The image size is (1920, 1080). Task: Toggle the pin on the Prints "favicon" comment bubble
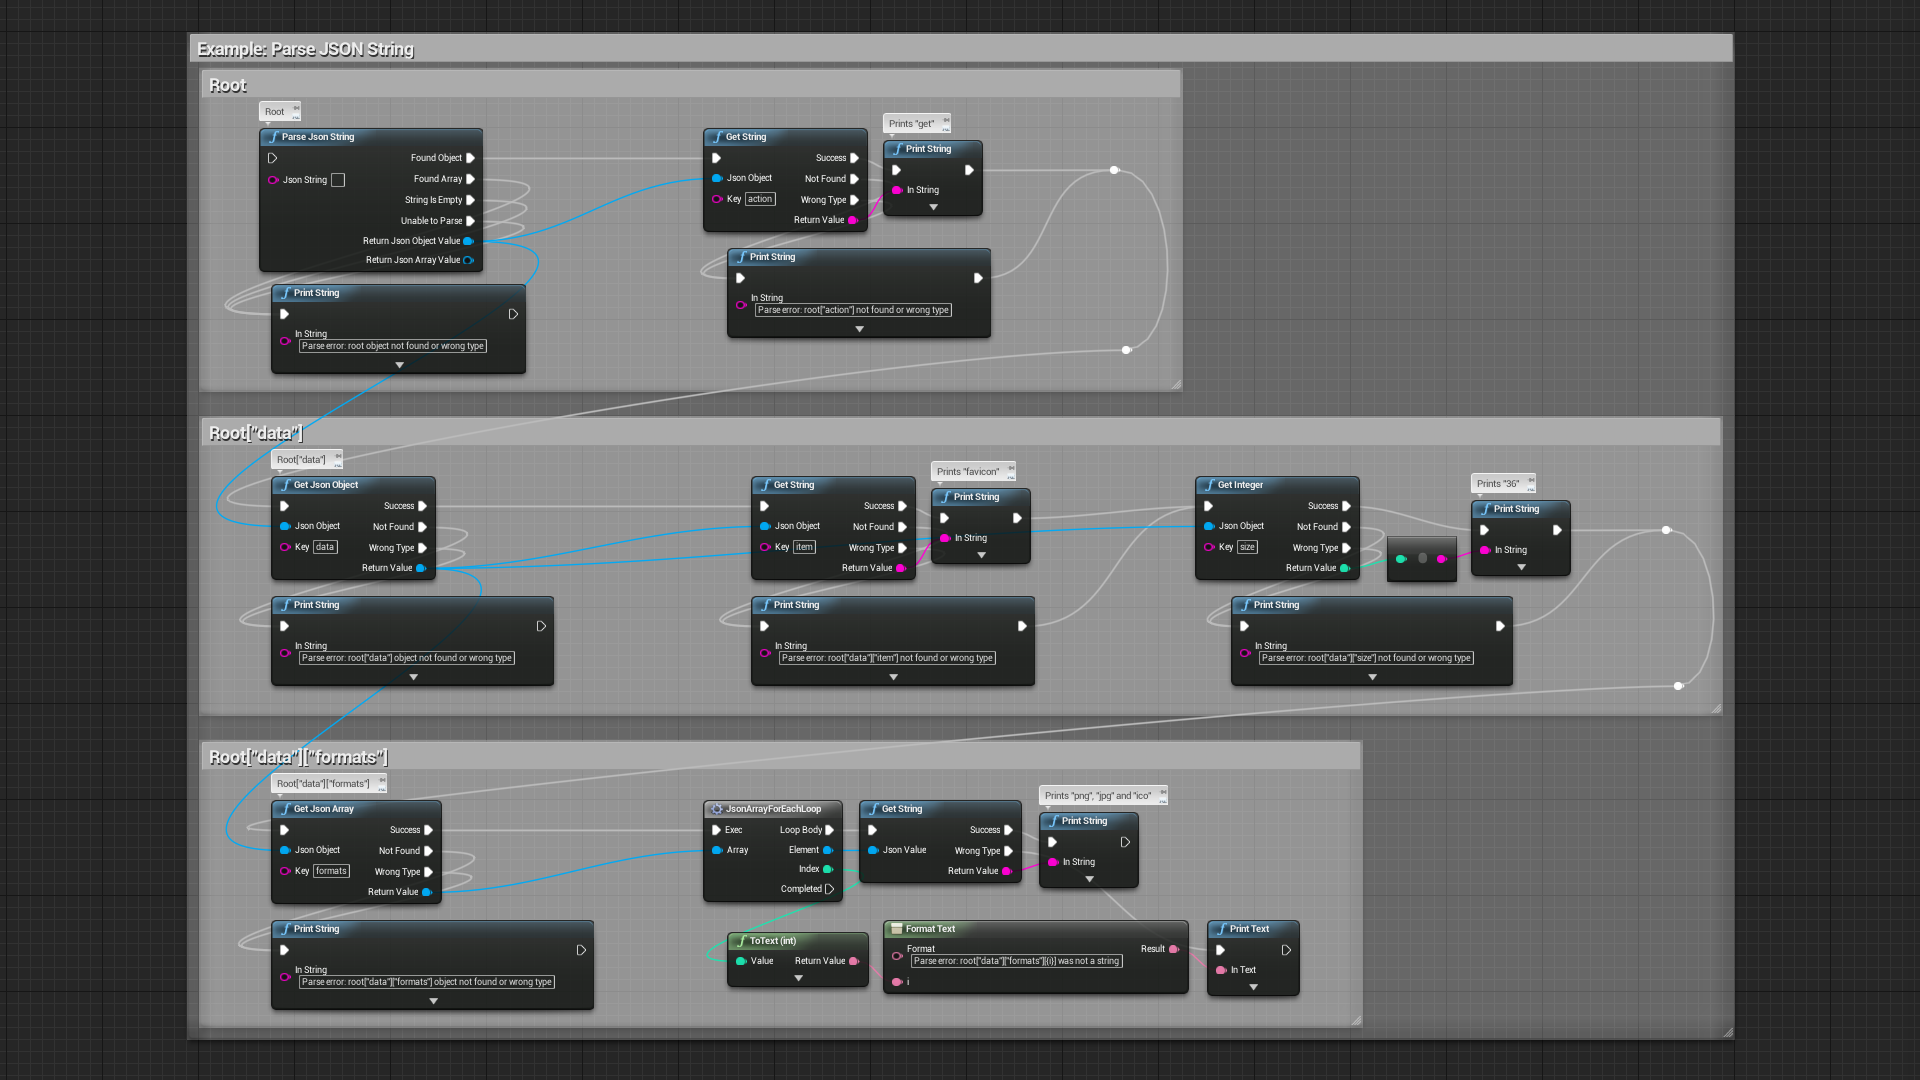[x=1011, y=468]
